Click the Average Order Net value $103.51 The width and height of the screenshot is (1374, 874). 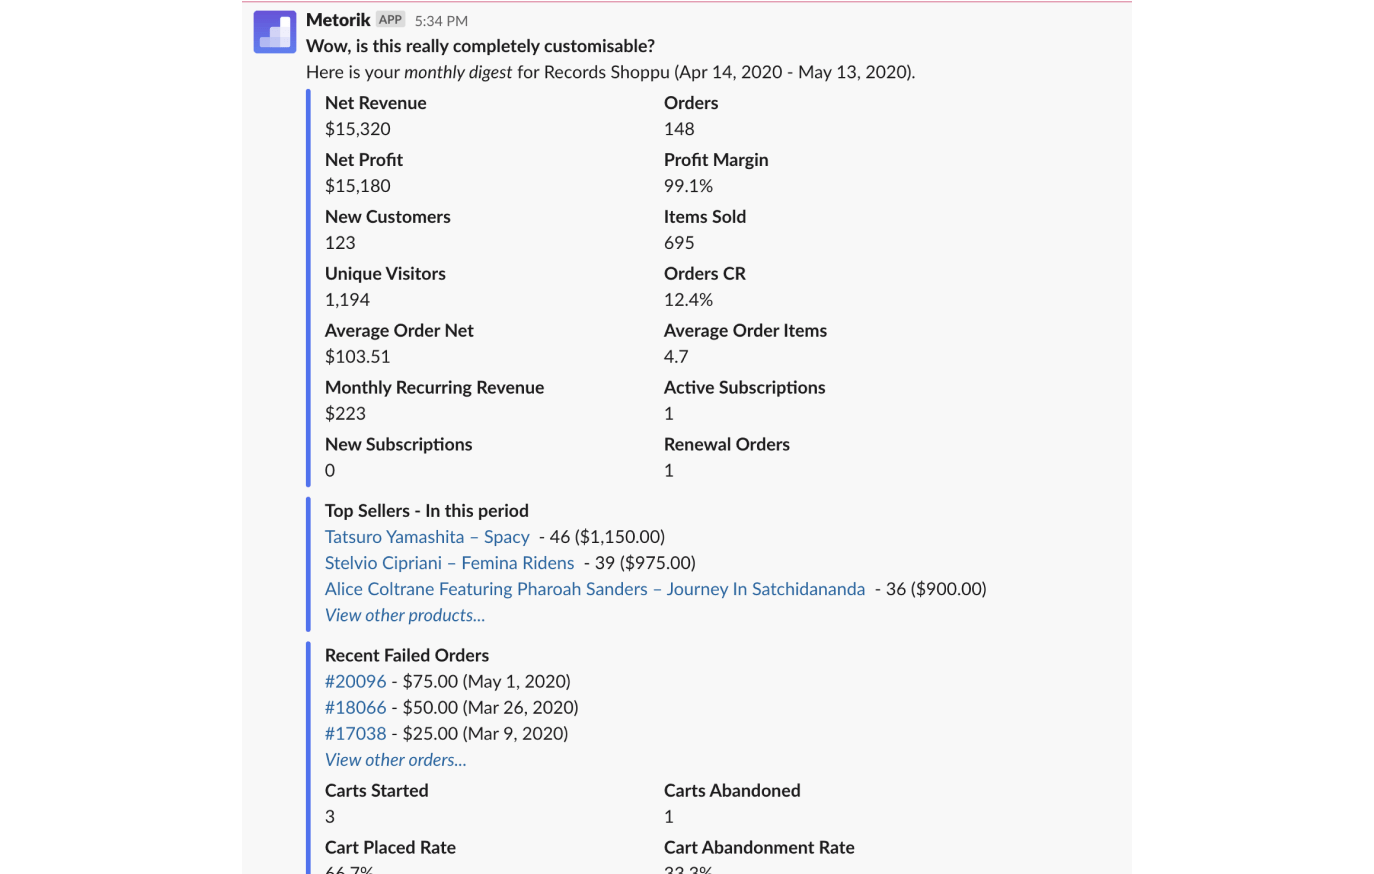(357, 357)
